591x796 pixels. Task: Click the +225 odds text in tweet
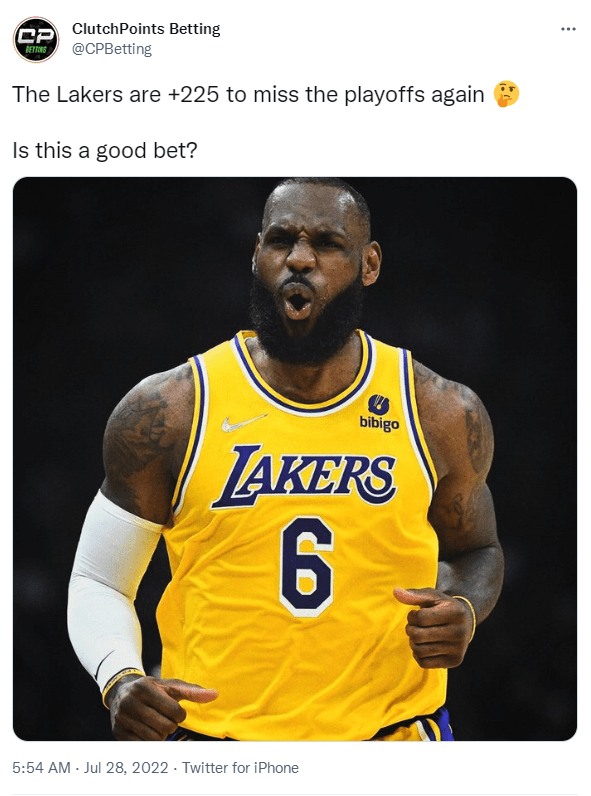click(x=192, y=94)
